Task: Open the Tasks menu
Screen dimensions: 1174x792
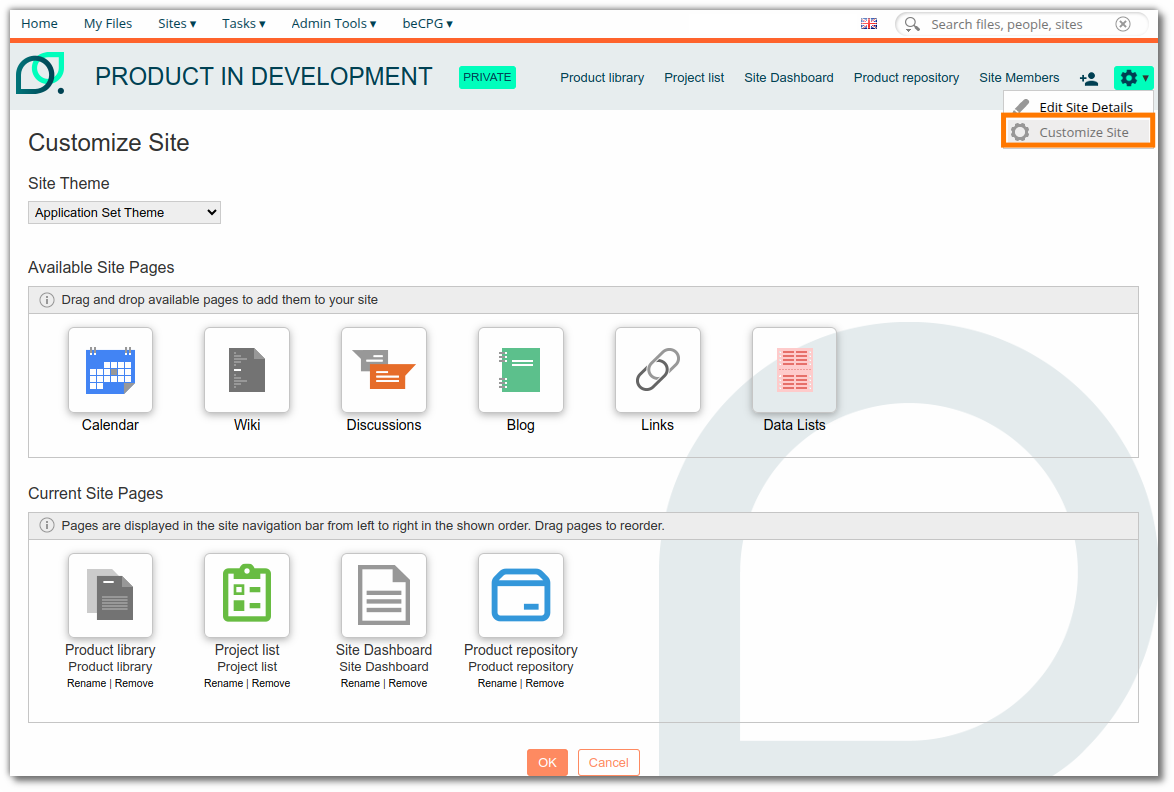Action: [x=243, y=23]
